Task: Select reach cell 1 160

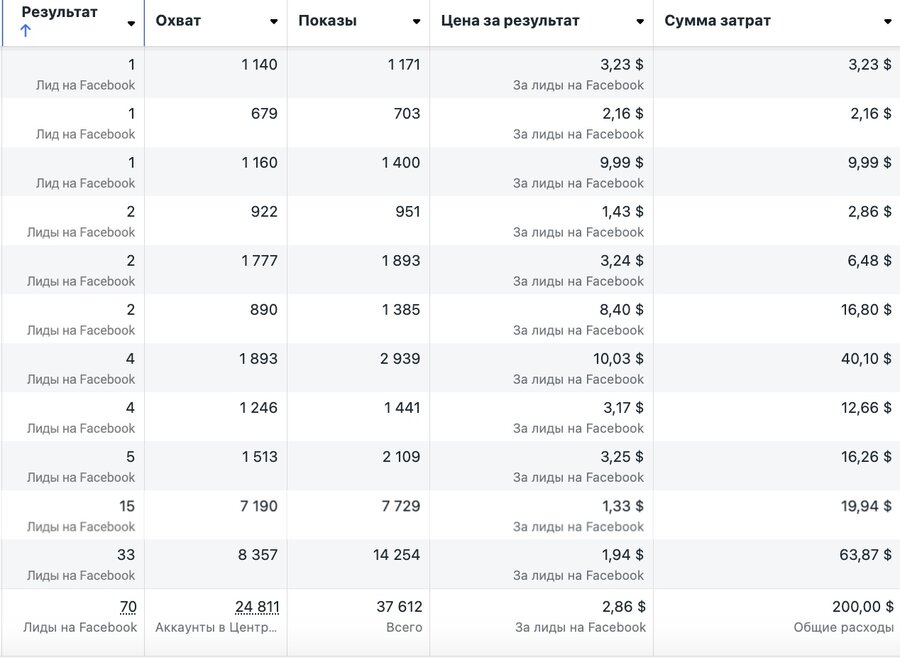Action: 259,162
